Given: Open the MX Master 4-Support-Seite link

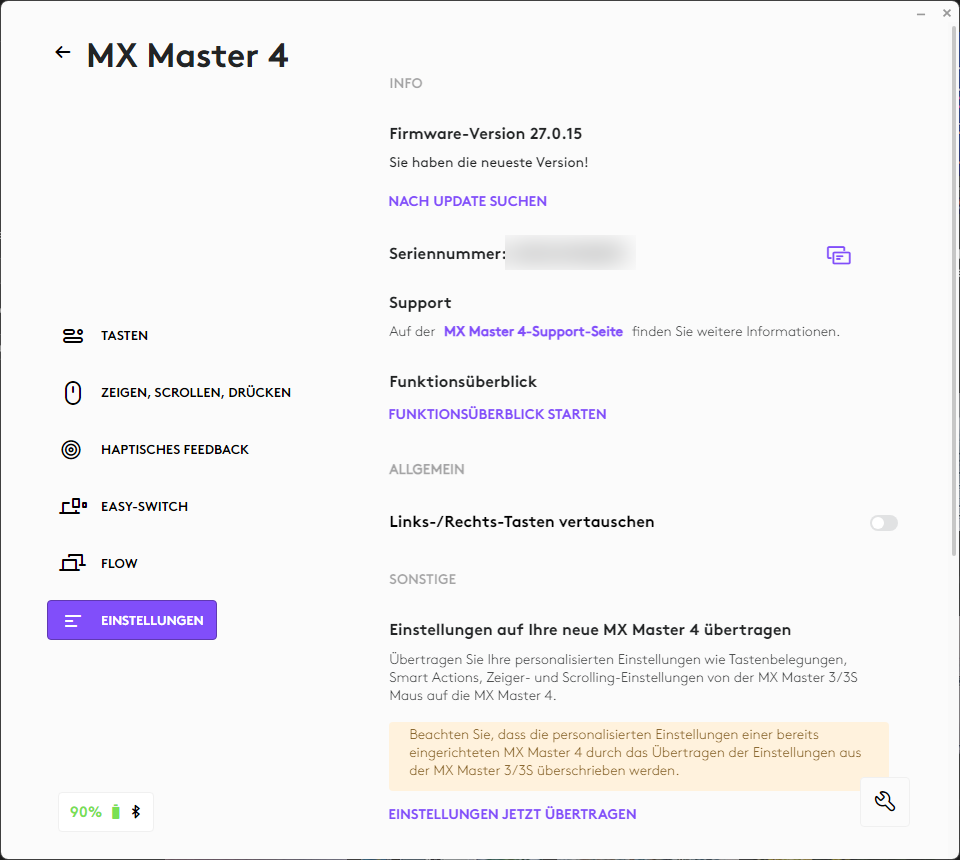Looking at the screenshot, I should [x=533, y=331].
